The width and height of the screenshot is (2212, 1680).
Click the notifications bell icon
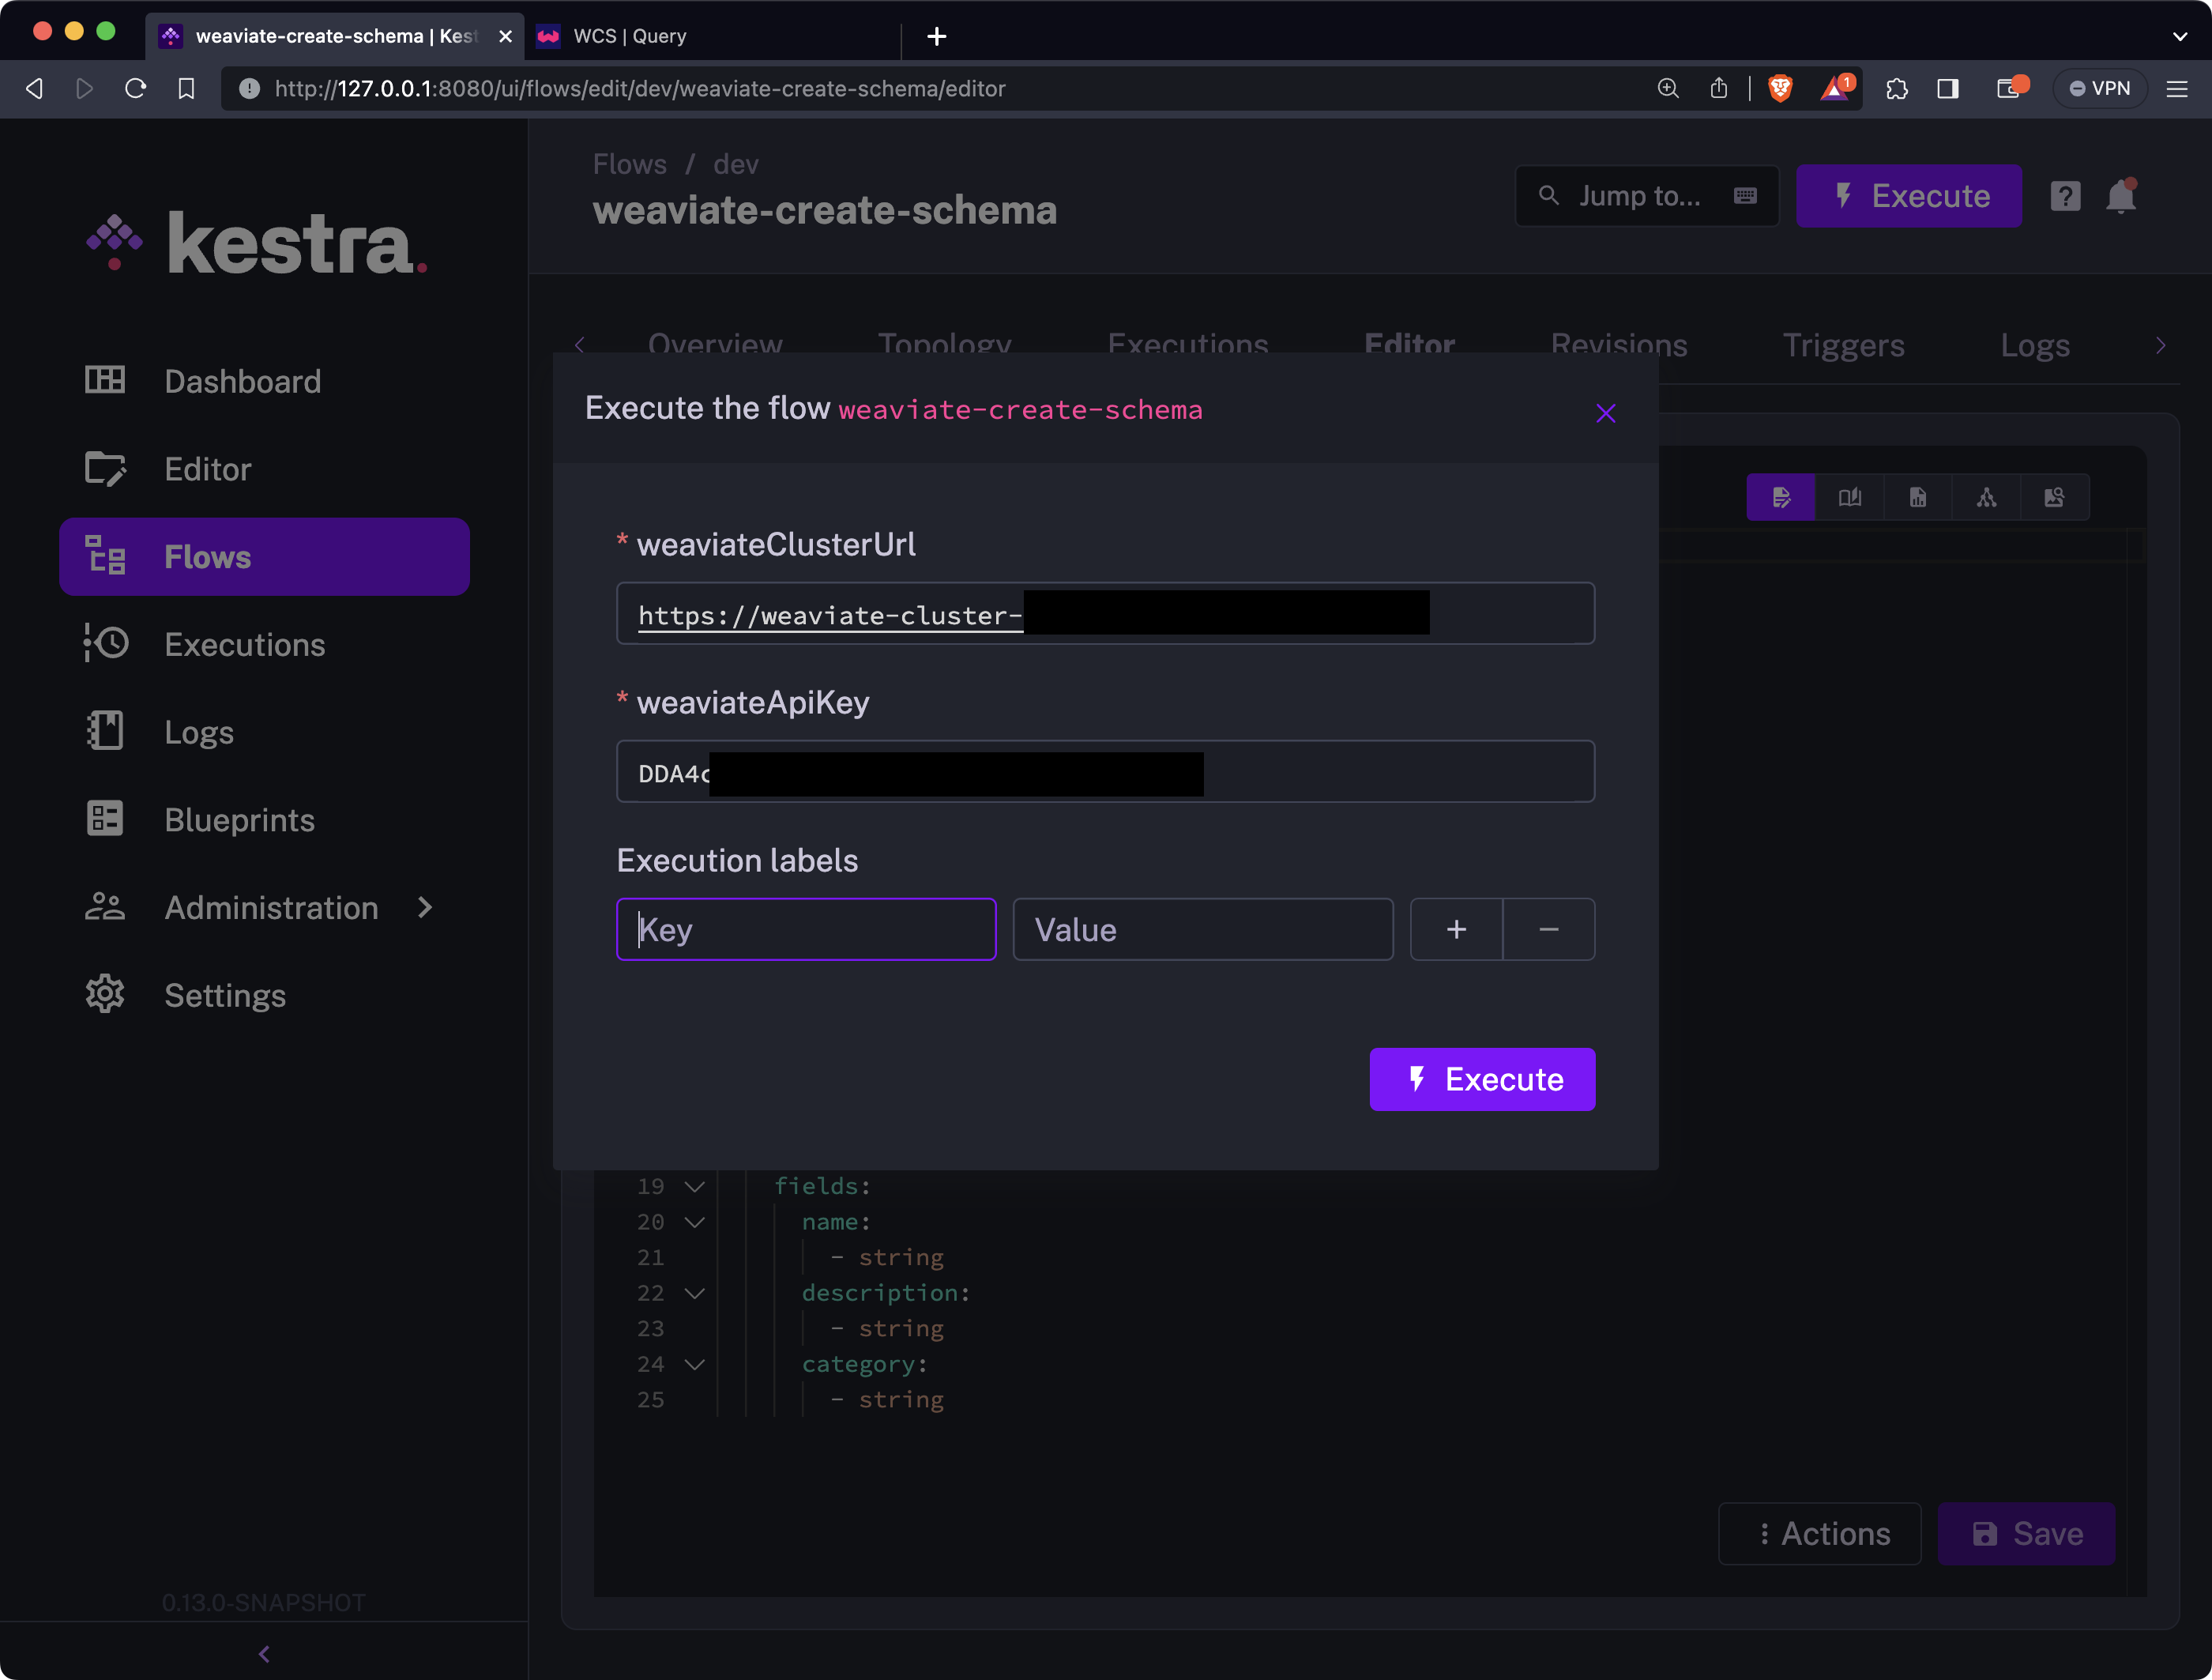2120,196
